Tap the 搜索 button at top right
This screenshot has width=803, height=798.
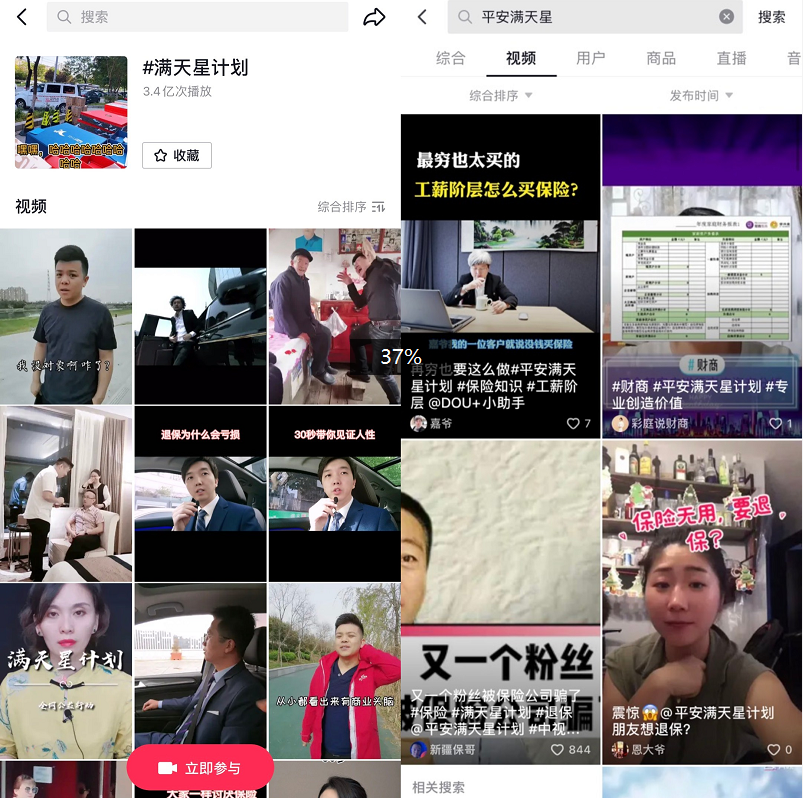coord(771,17)
